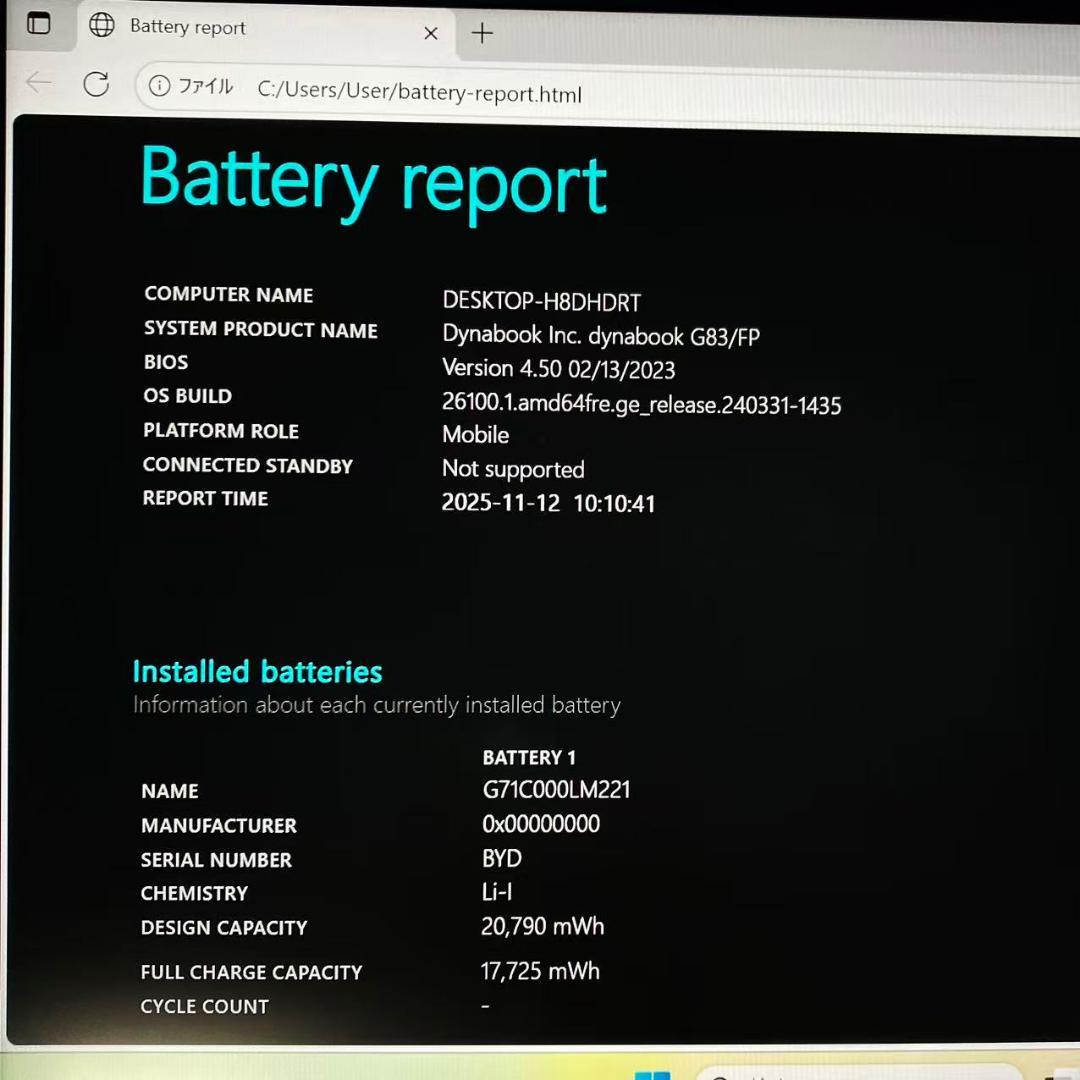Click the address bar showing battery-report.html path
This screenshot has width=1080, height=1080.
(x=419, y=93)
